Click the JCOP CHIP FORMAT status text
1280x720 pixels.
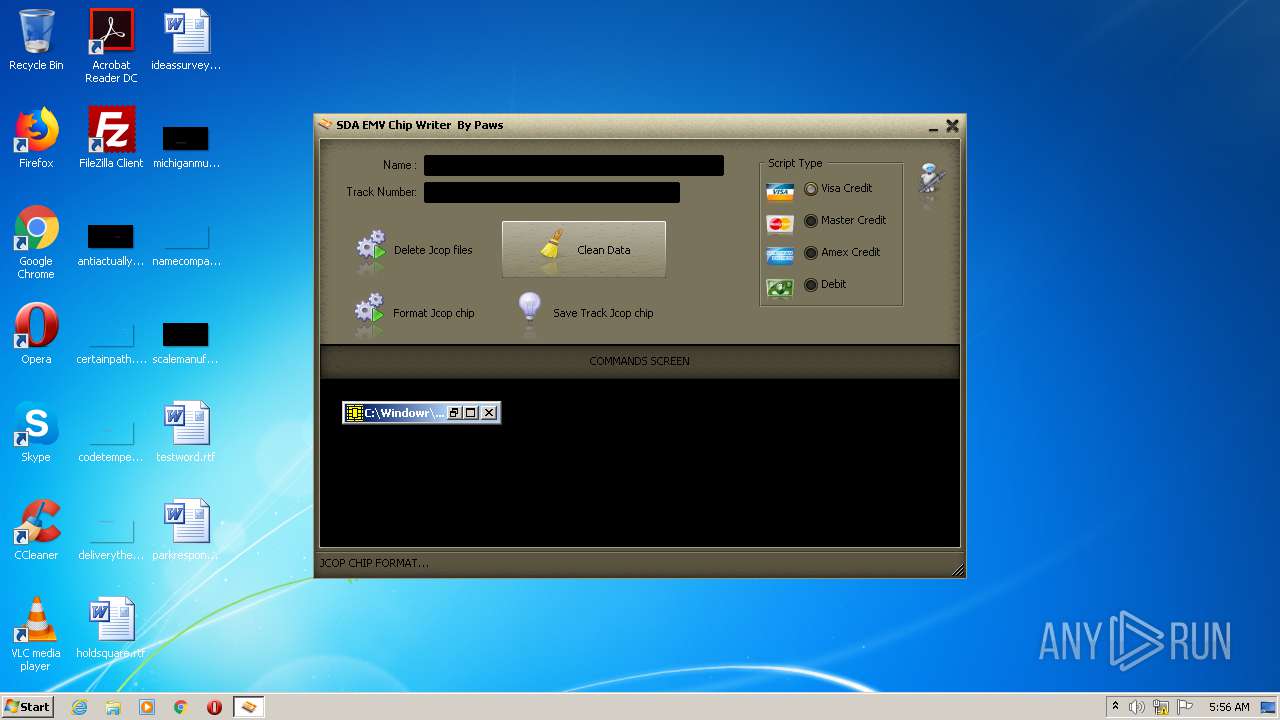click(374, 563)
